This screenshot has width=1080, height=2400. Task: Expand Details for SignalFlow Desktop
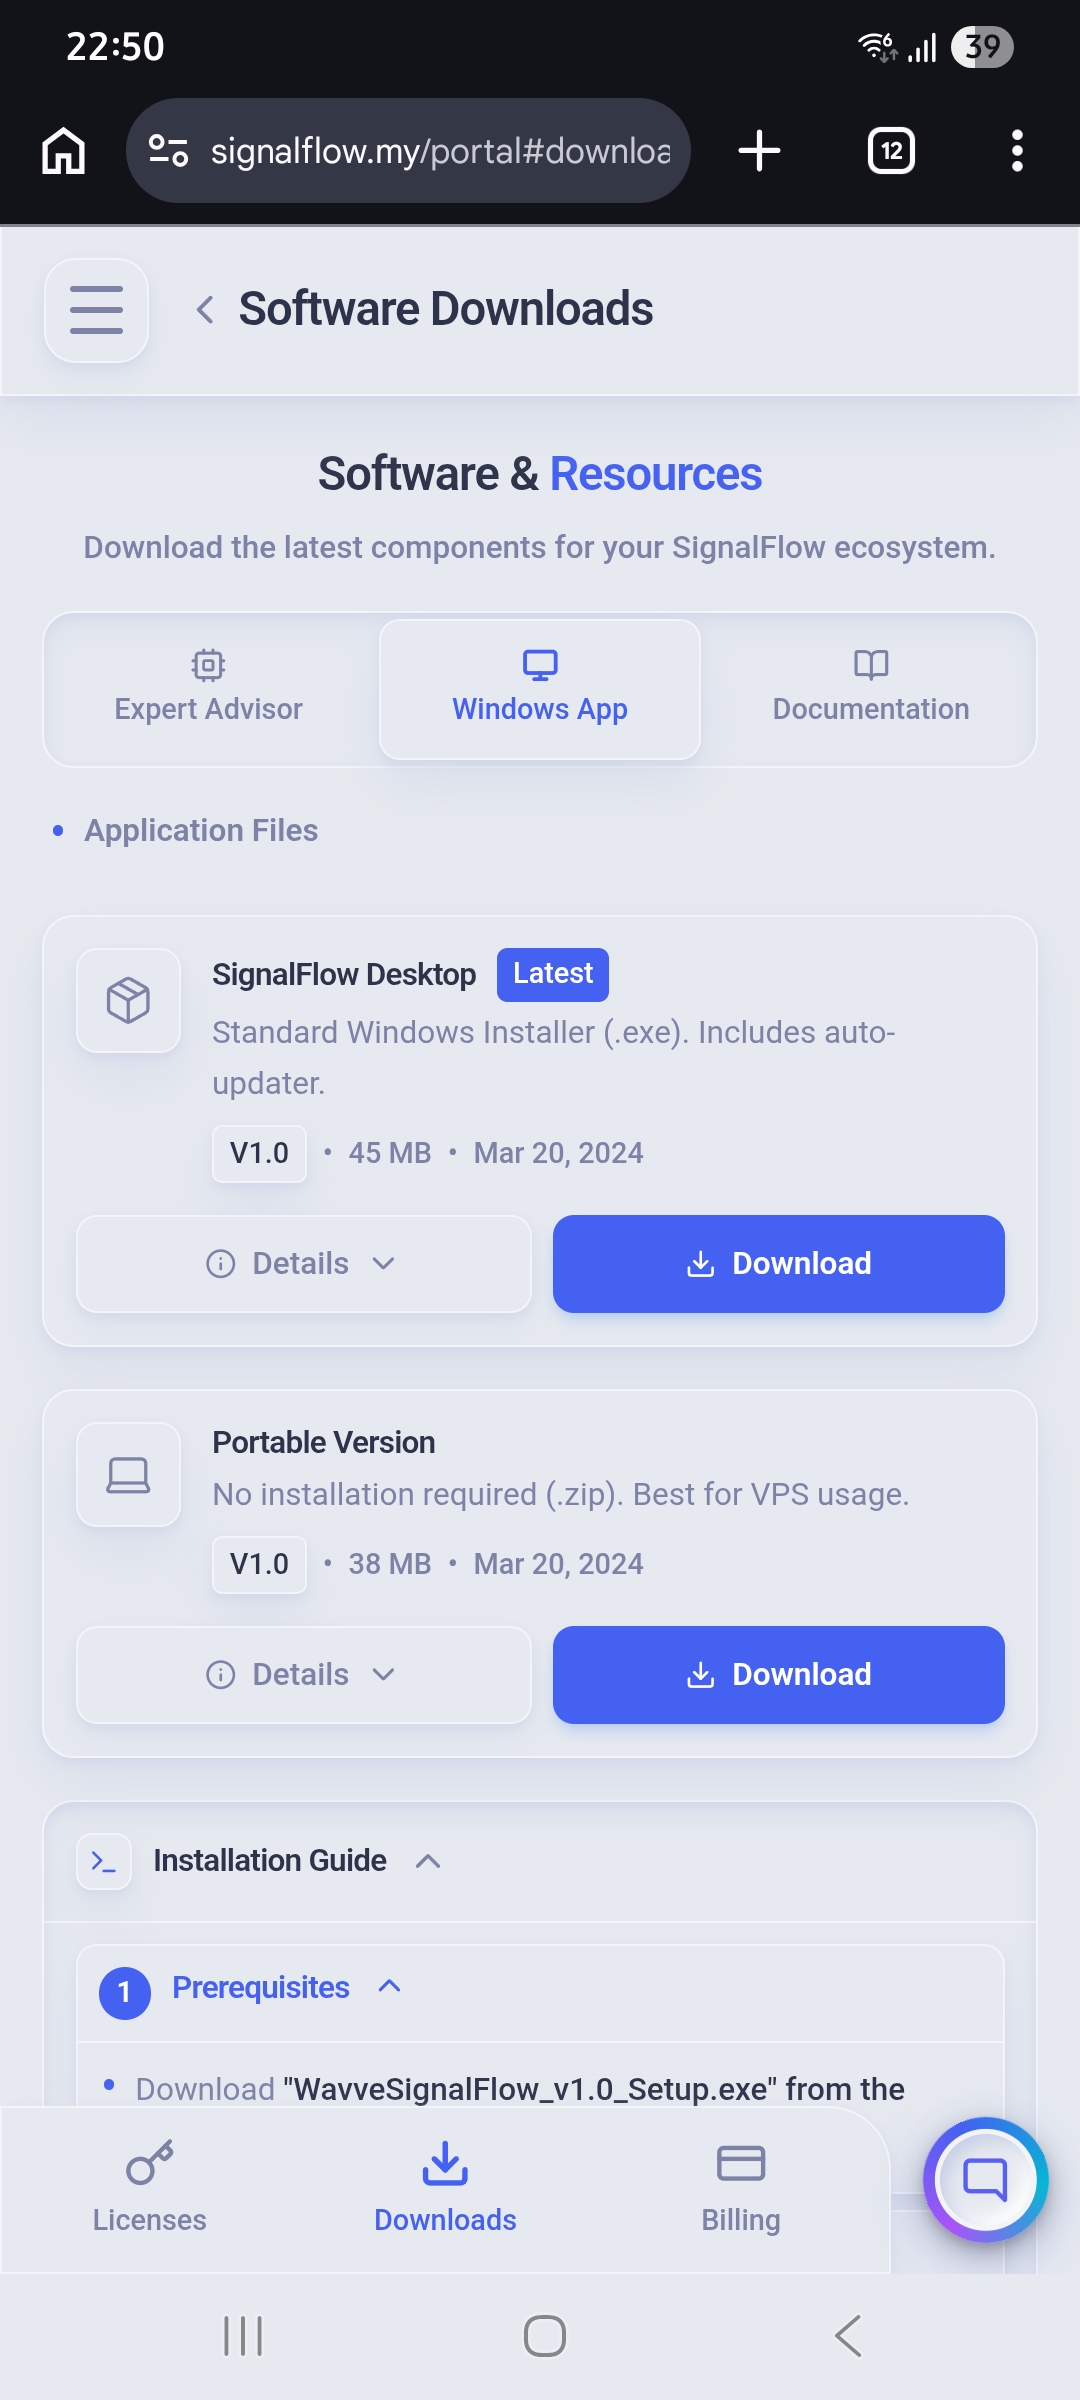[x=303, y=1263]
